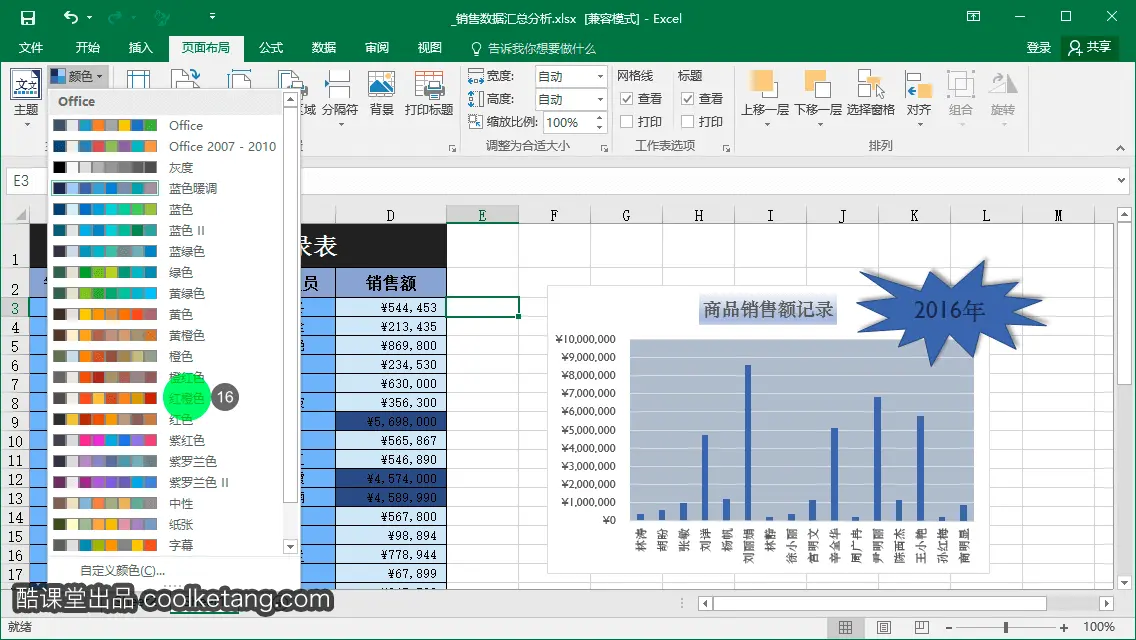
Task: Click the zoom slider handle
Action: pyautogui.click(x=1006, y=628)
